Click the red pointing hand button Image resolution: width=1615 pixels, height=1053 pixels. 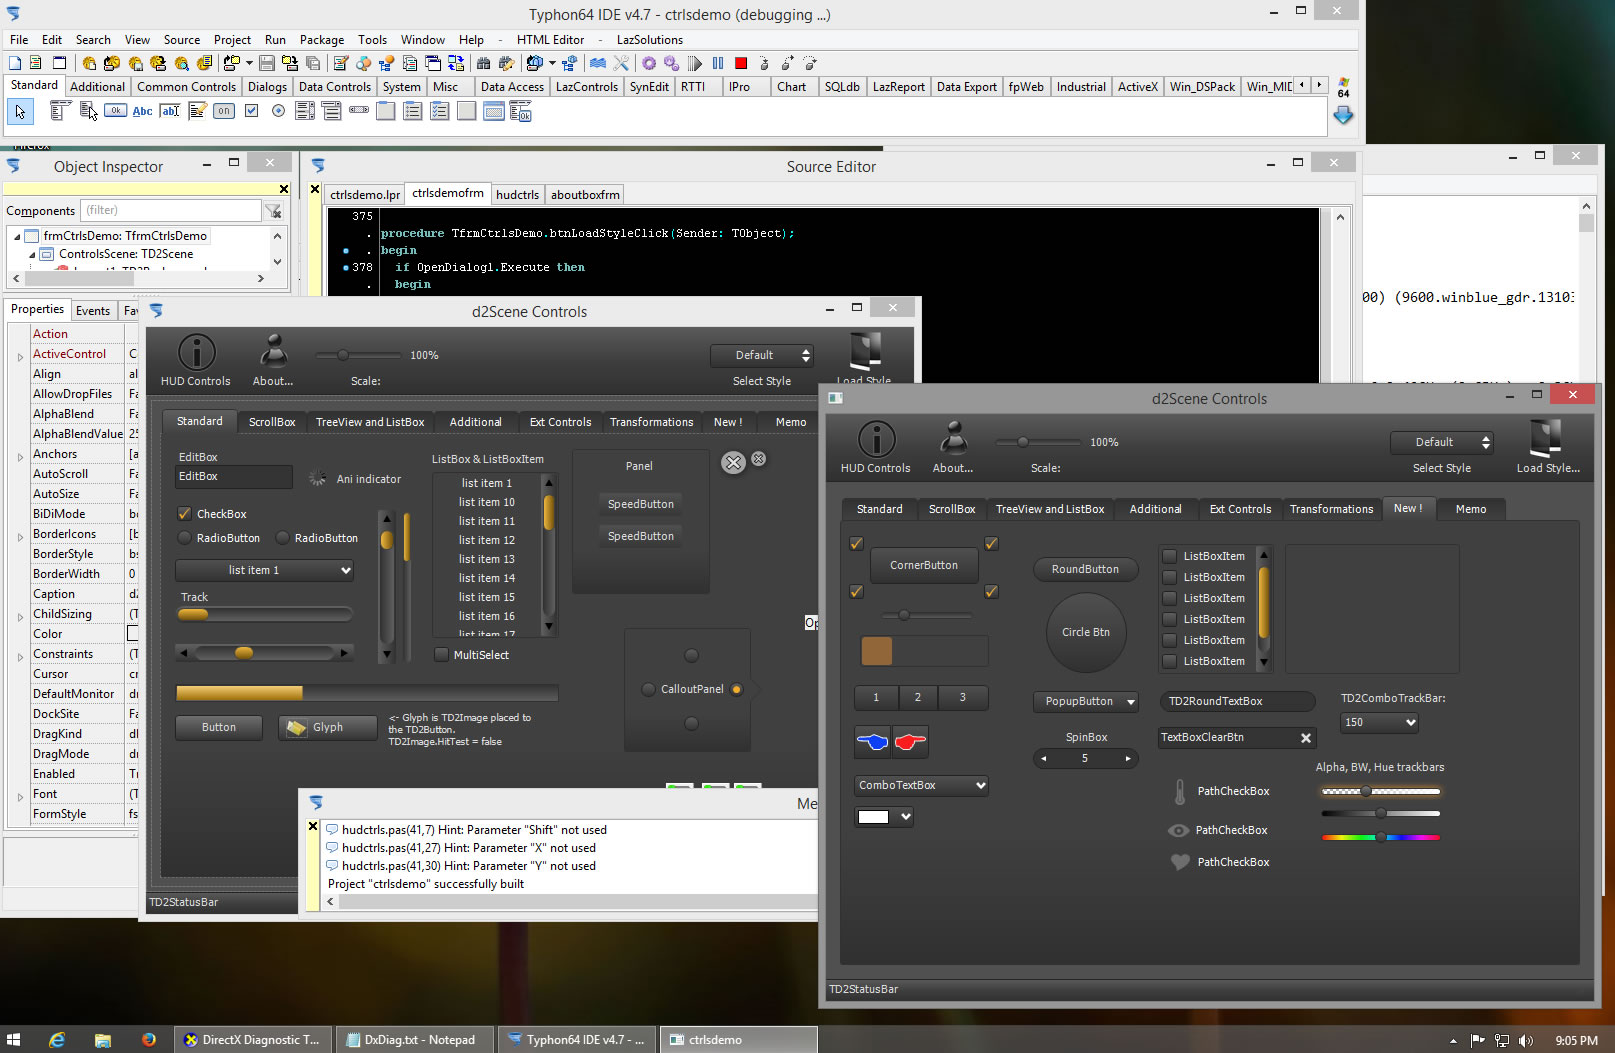tap(910, 742)
